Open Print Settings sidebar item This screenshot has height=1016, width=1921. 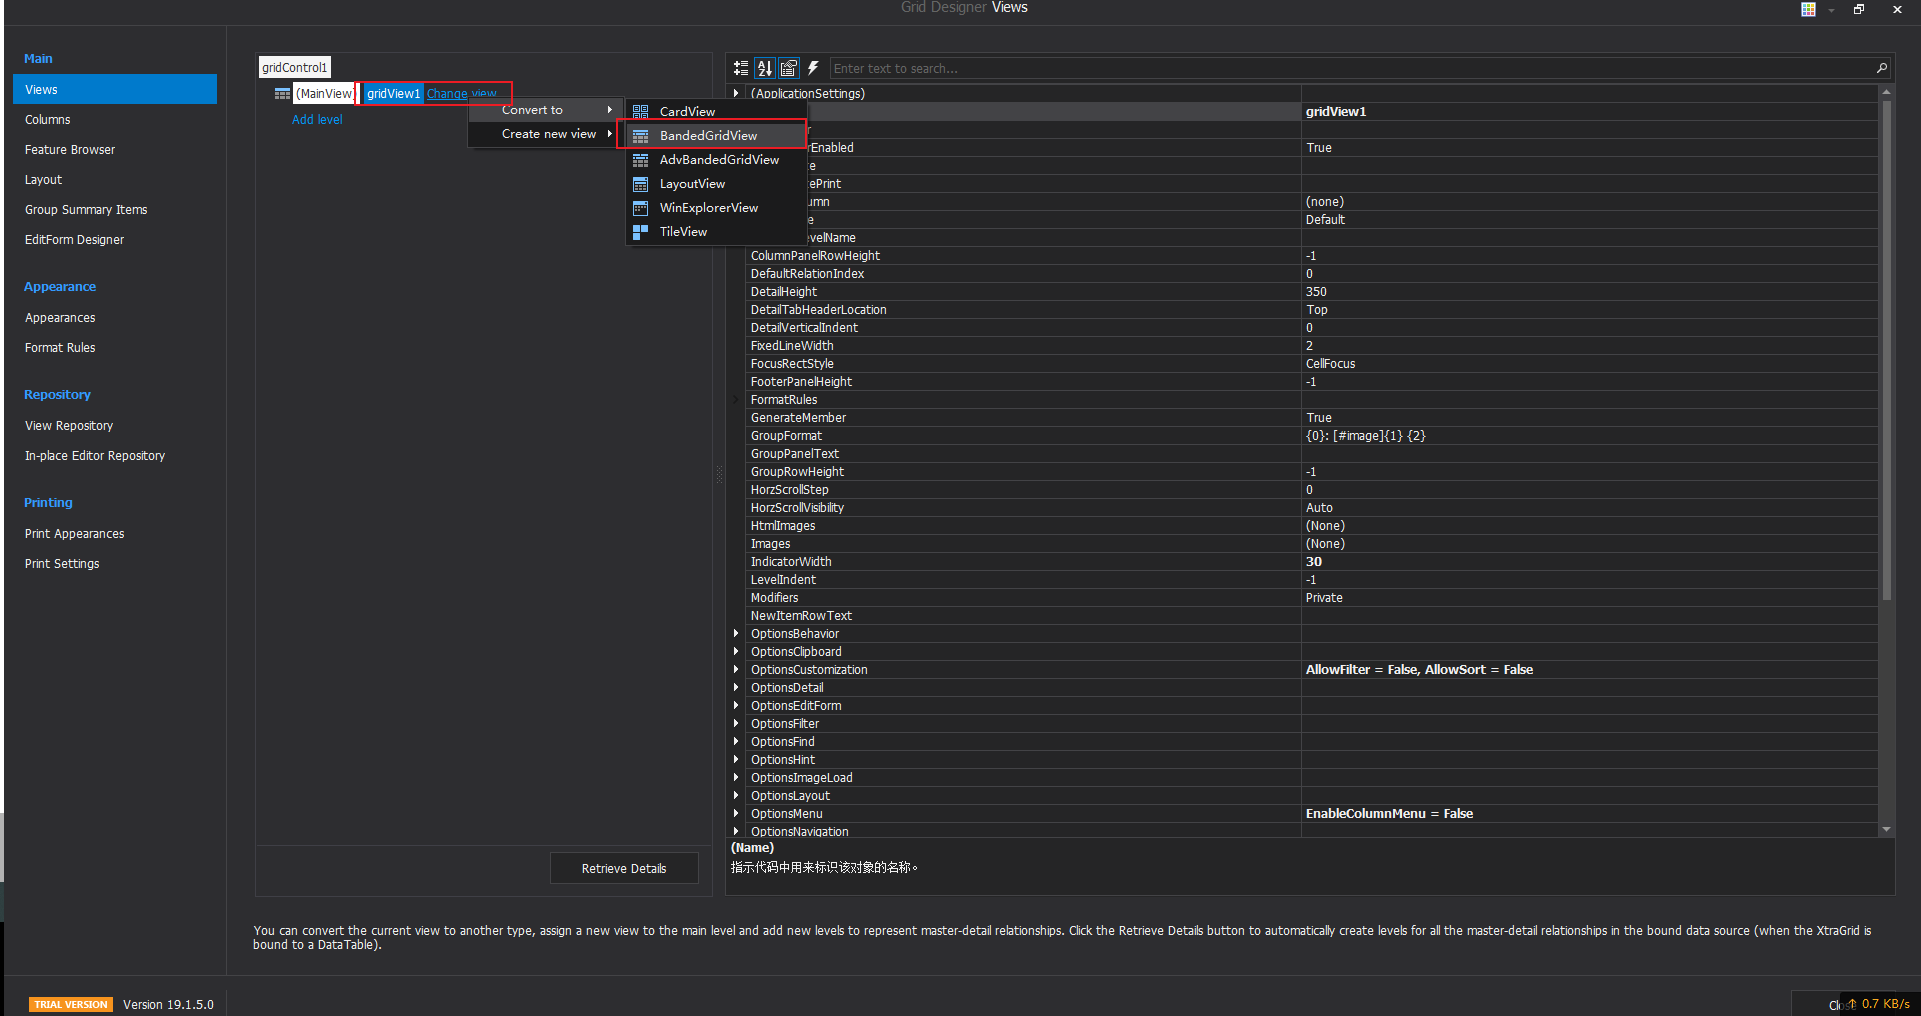115,563
